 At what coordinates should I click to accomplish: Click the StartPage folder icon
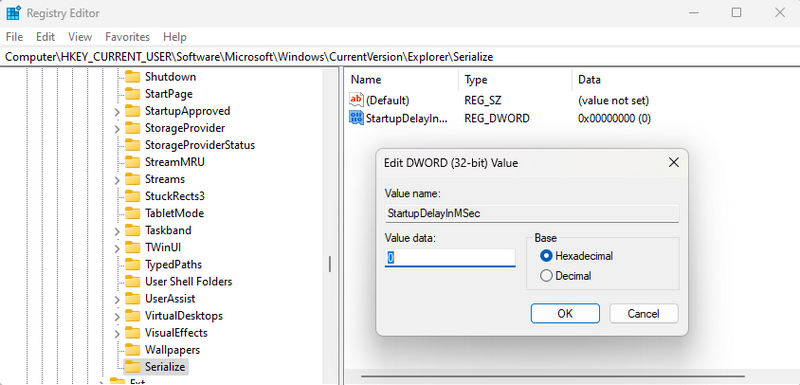click(133, 94)
